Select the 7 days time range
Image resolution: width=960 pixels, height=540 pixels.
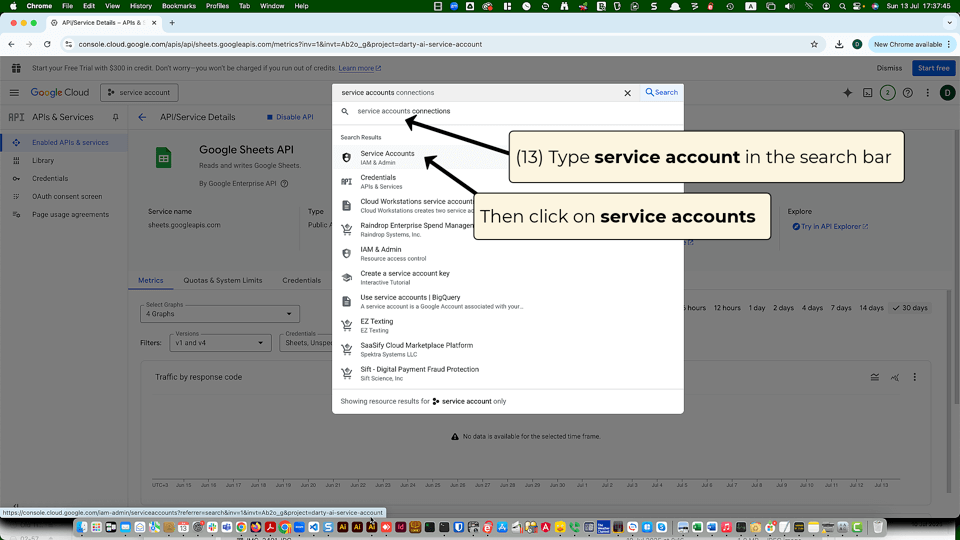pos(841,308)
